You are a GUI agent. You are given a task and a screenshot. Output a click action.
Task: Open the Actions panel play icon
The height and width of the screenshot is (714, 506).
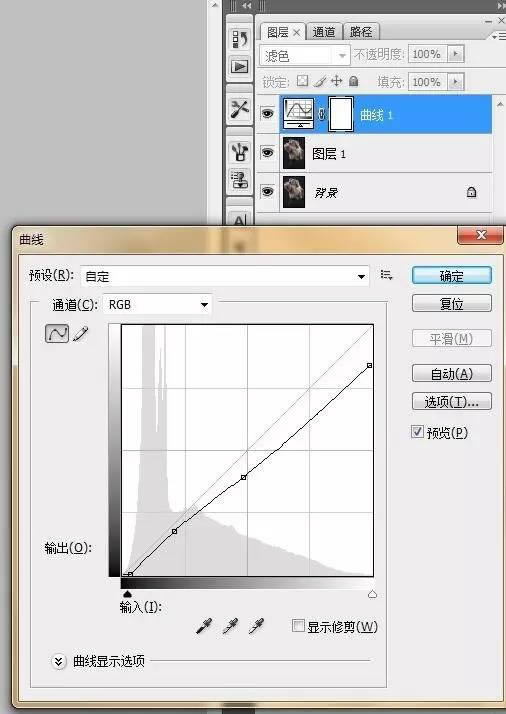coord(240,67)
